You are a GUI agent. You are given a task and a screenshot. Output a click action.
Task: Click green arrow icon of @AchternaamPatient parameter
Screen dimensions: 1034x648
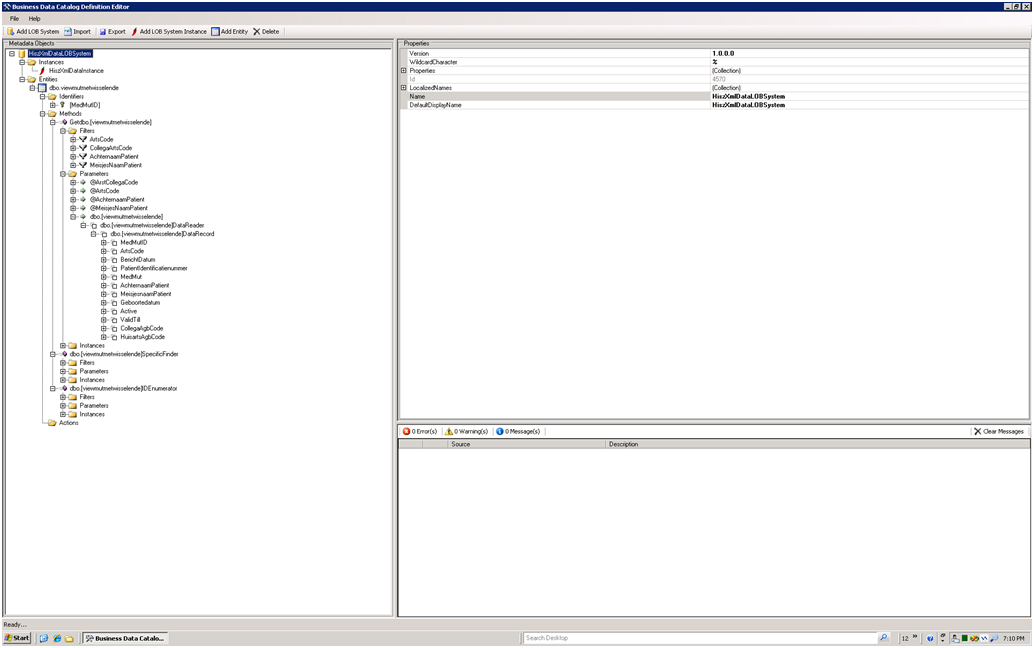click(83, 199)
